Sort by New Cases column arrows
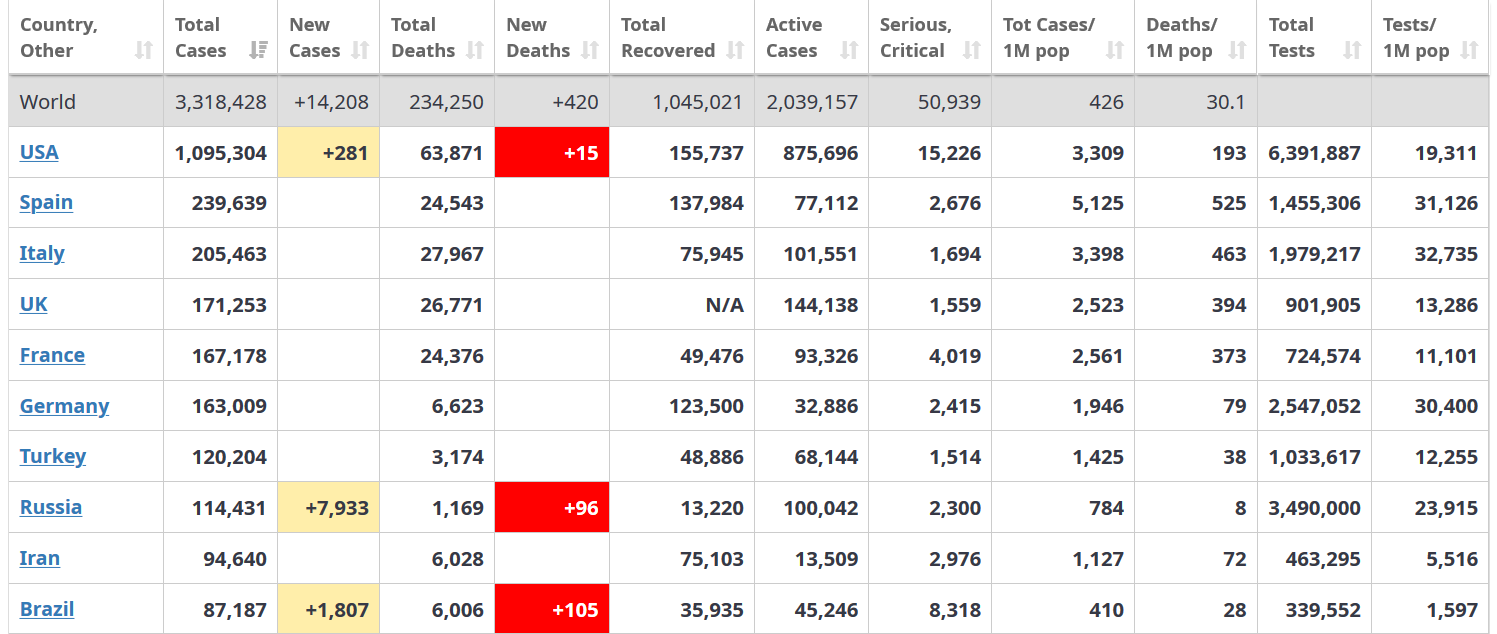Viewport: 1497px width, 634px height. pyautogui.click(x=360, y=51)
